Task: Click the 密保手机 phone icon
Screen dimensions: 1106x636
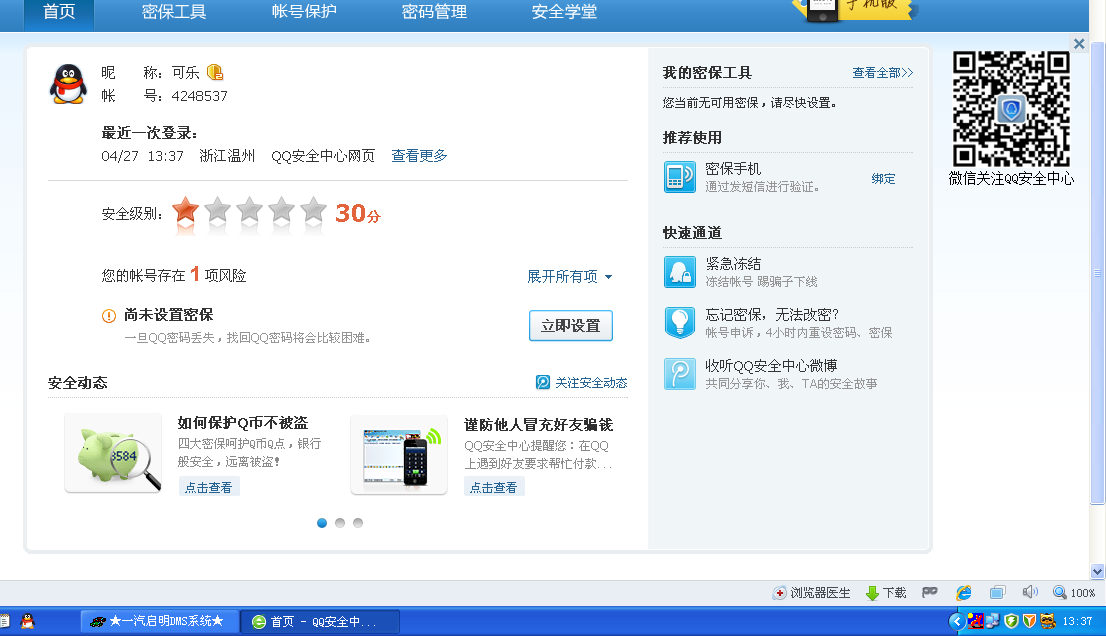Action: (x=679, y=176)
